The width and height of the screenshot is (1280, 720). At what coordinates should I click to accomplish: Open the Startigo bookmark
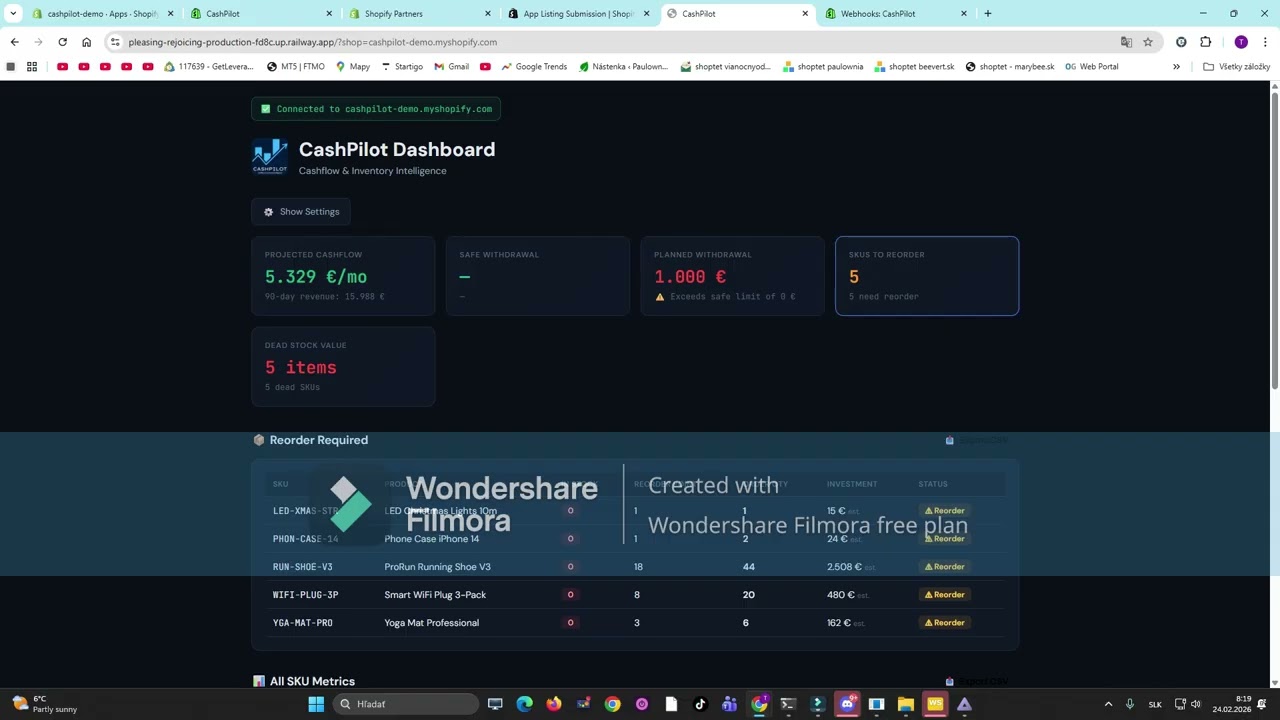402,67
